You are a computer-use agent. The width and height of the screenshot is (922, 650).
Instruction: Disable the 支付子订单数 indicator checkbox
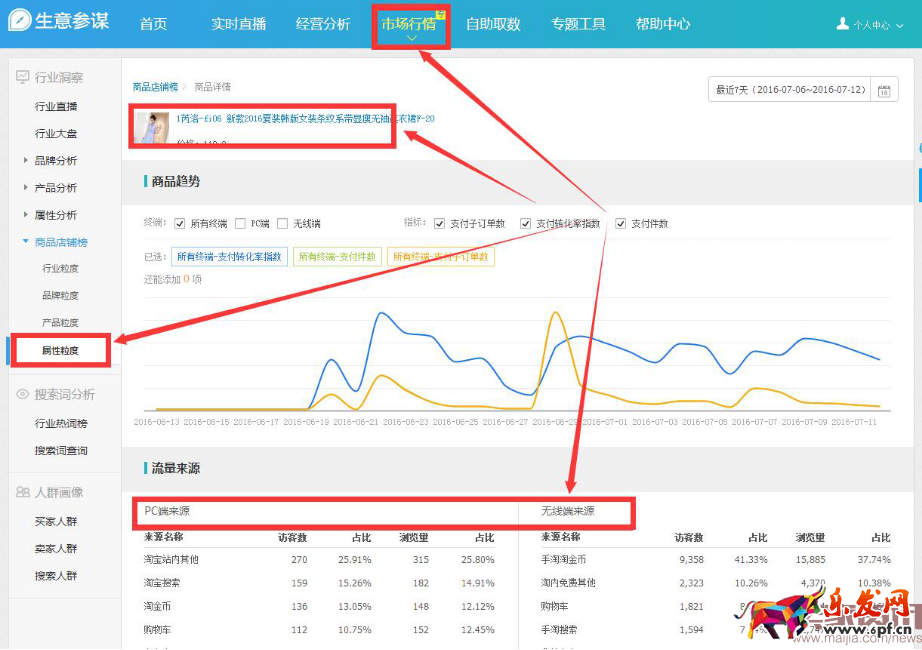(440, 223)
